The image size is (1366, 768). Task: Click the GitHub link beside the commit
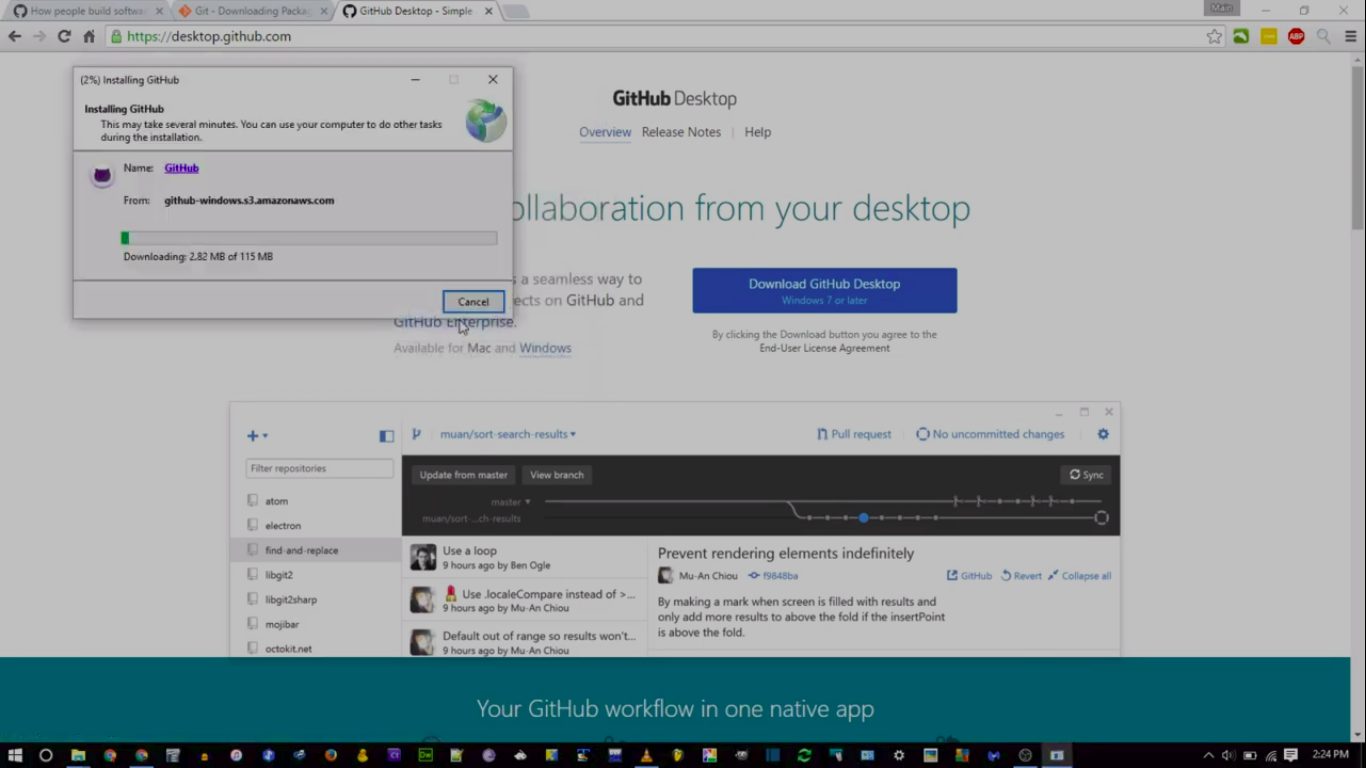(969, 576)
